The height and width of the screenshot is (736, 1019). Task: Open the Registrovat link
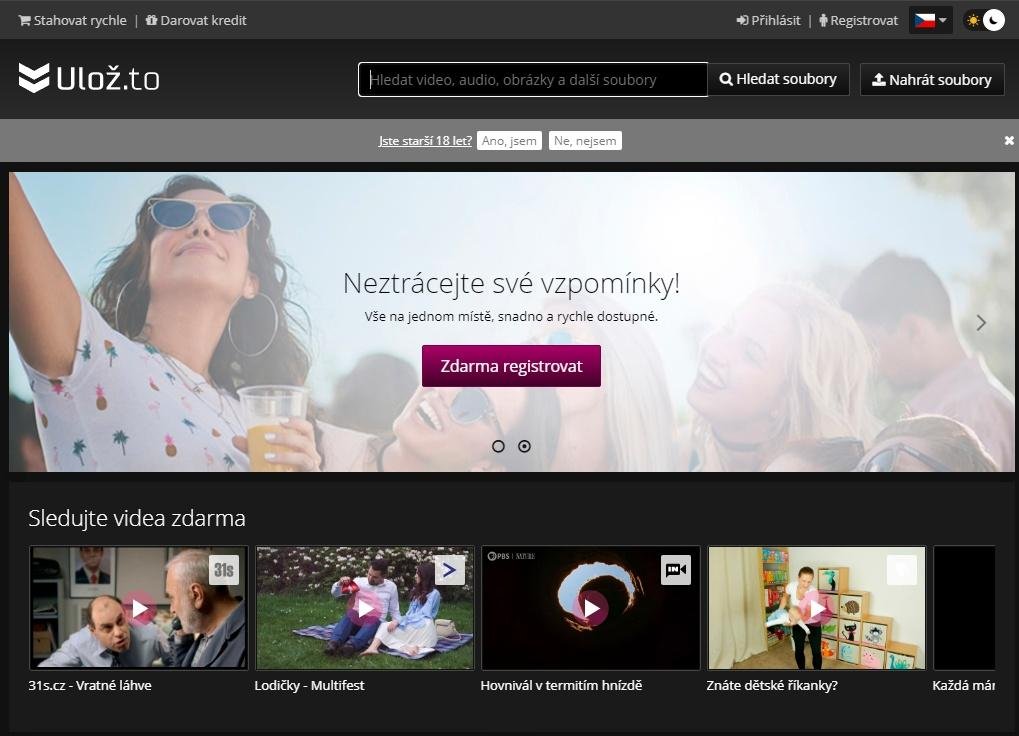coord(858,20)
